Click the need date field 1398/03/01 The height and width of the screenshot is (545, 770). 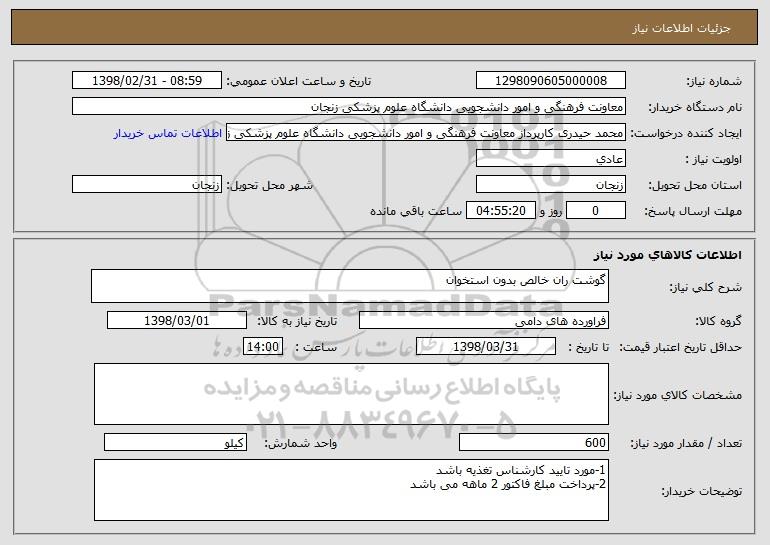[x=177, y=321]
